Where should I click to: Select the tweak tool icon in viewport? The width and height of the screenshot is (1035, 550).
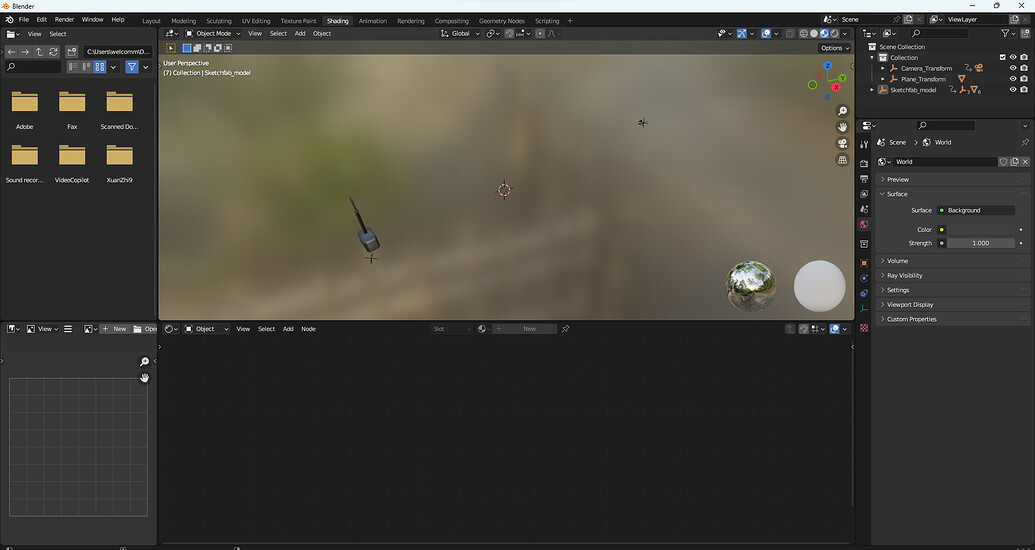(x=171, y=48)
